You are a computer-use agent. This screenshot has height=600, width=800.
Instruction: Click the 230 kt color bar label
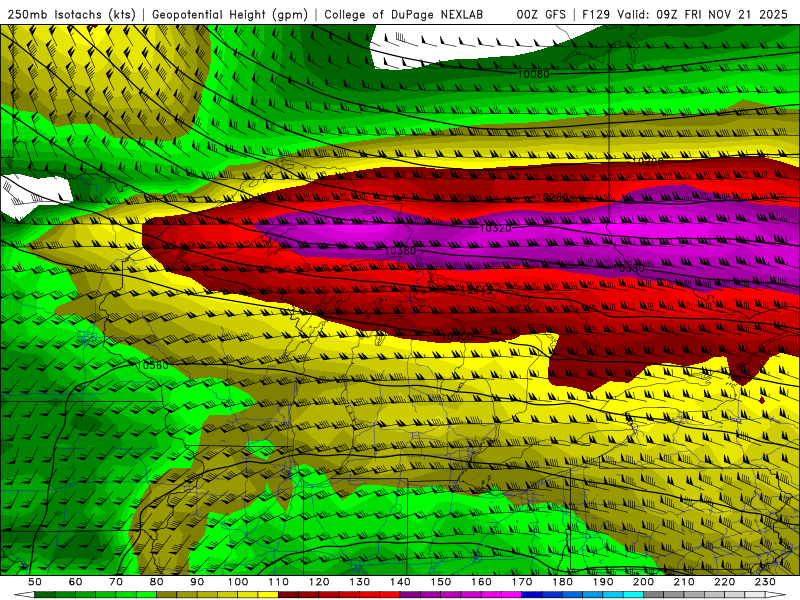[x=765, y=582]
